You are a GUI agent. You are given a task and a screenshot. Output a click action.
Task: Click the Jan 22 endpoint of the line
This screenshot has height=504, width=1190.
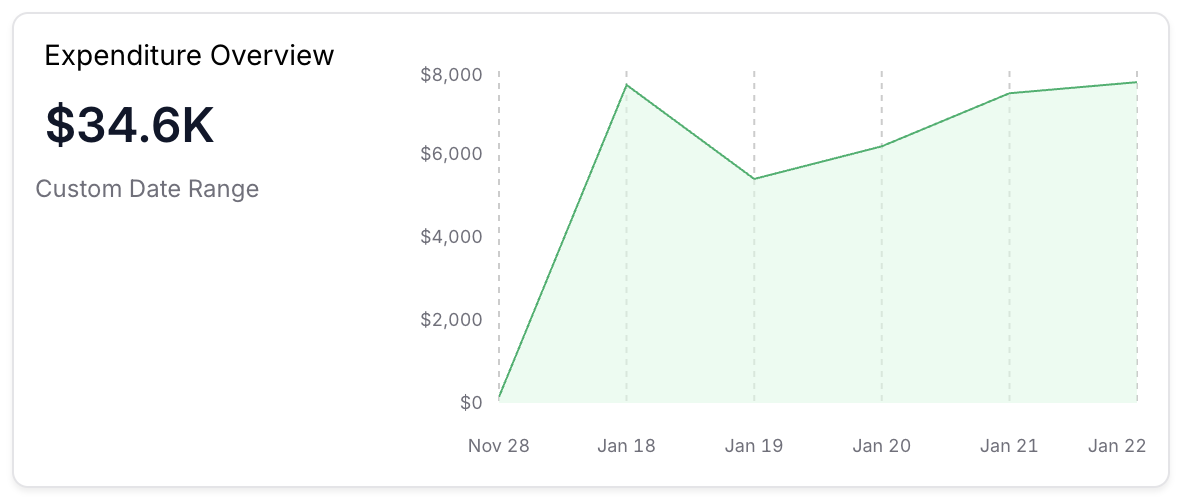pos(1137,82)
